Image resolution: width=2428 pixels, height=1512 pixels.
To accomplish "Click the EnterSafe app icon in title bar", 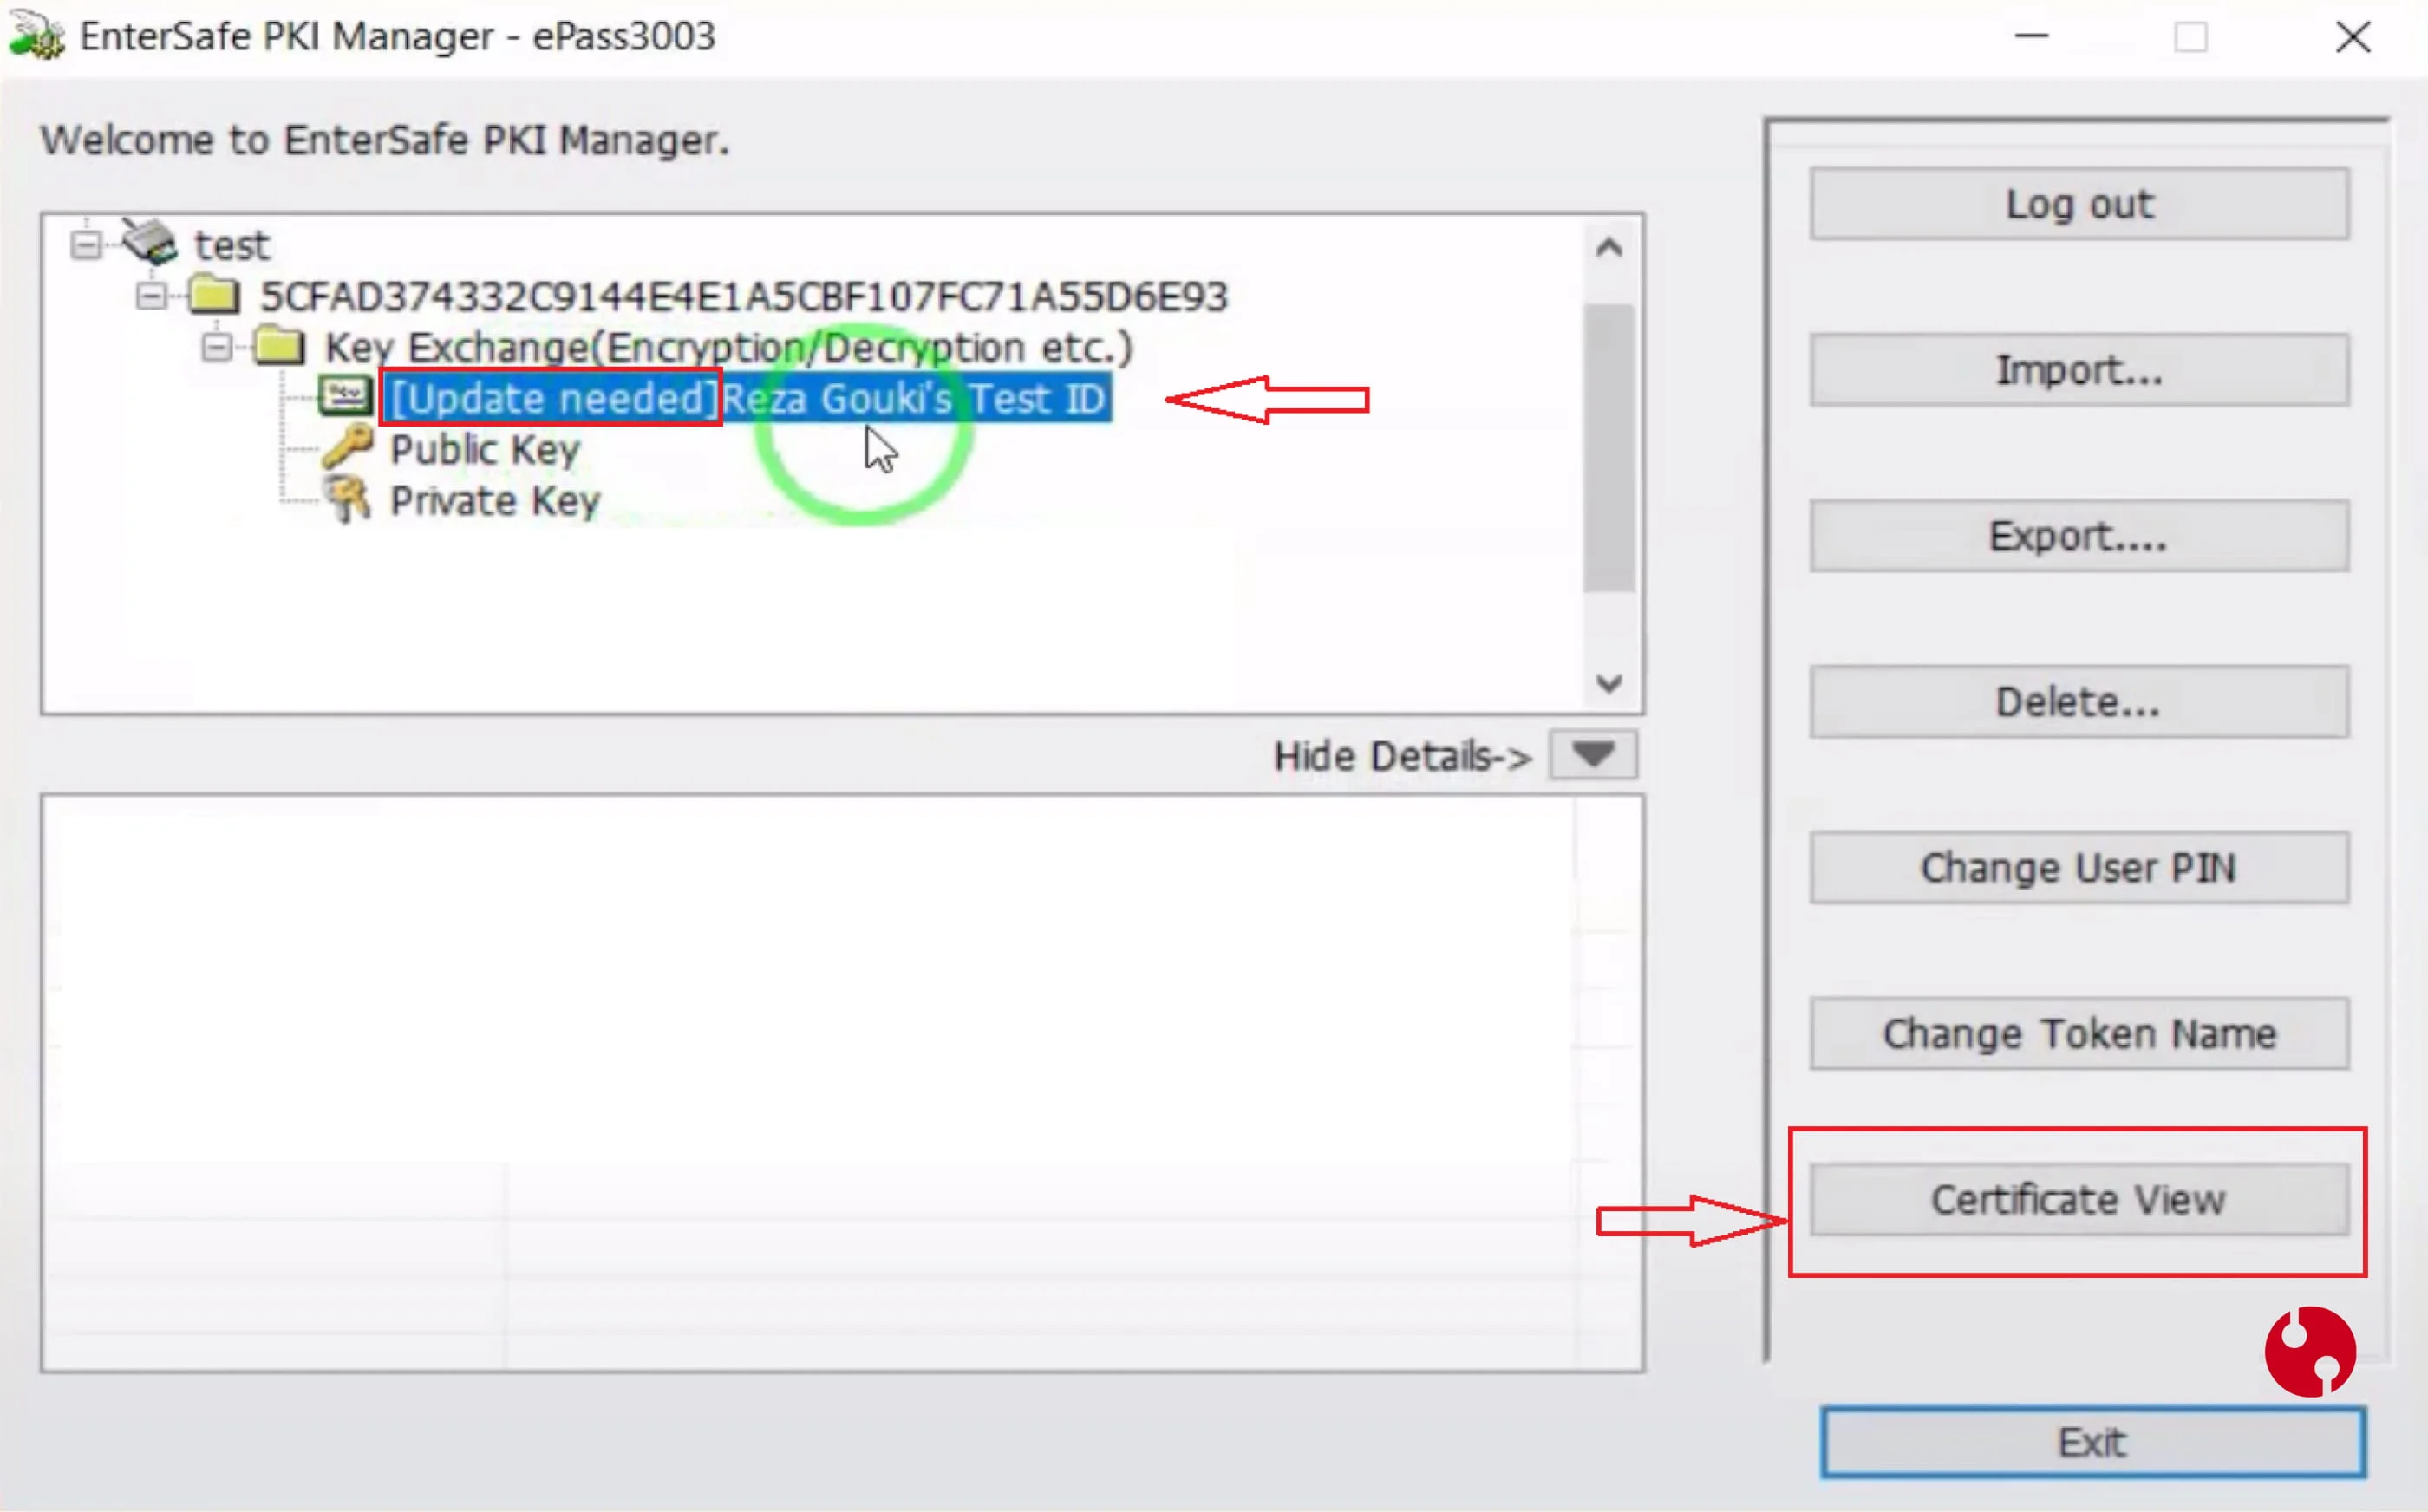I will 36,36.
